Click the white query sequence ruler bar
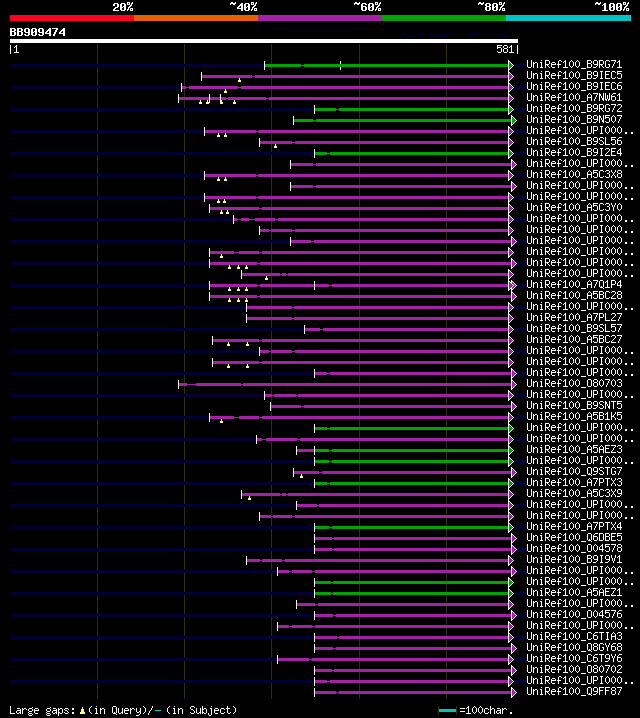 tap(264, 41)
